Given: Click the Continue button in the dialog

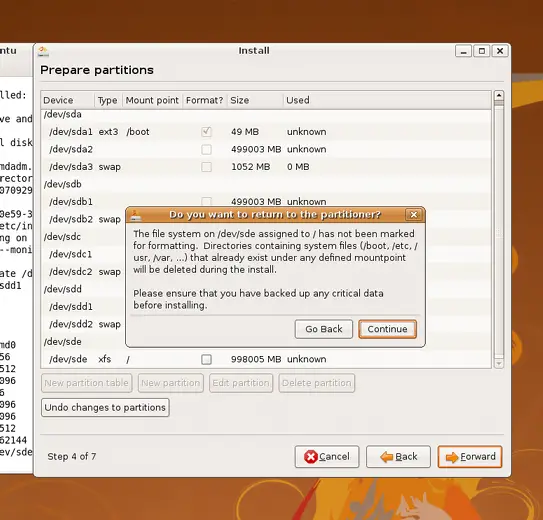Looking at the screenshot, I should point(387,329).
